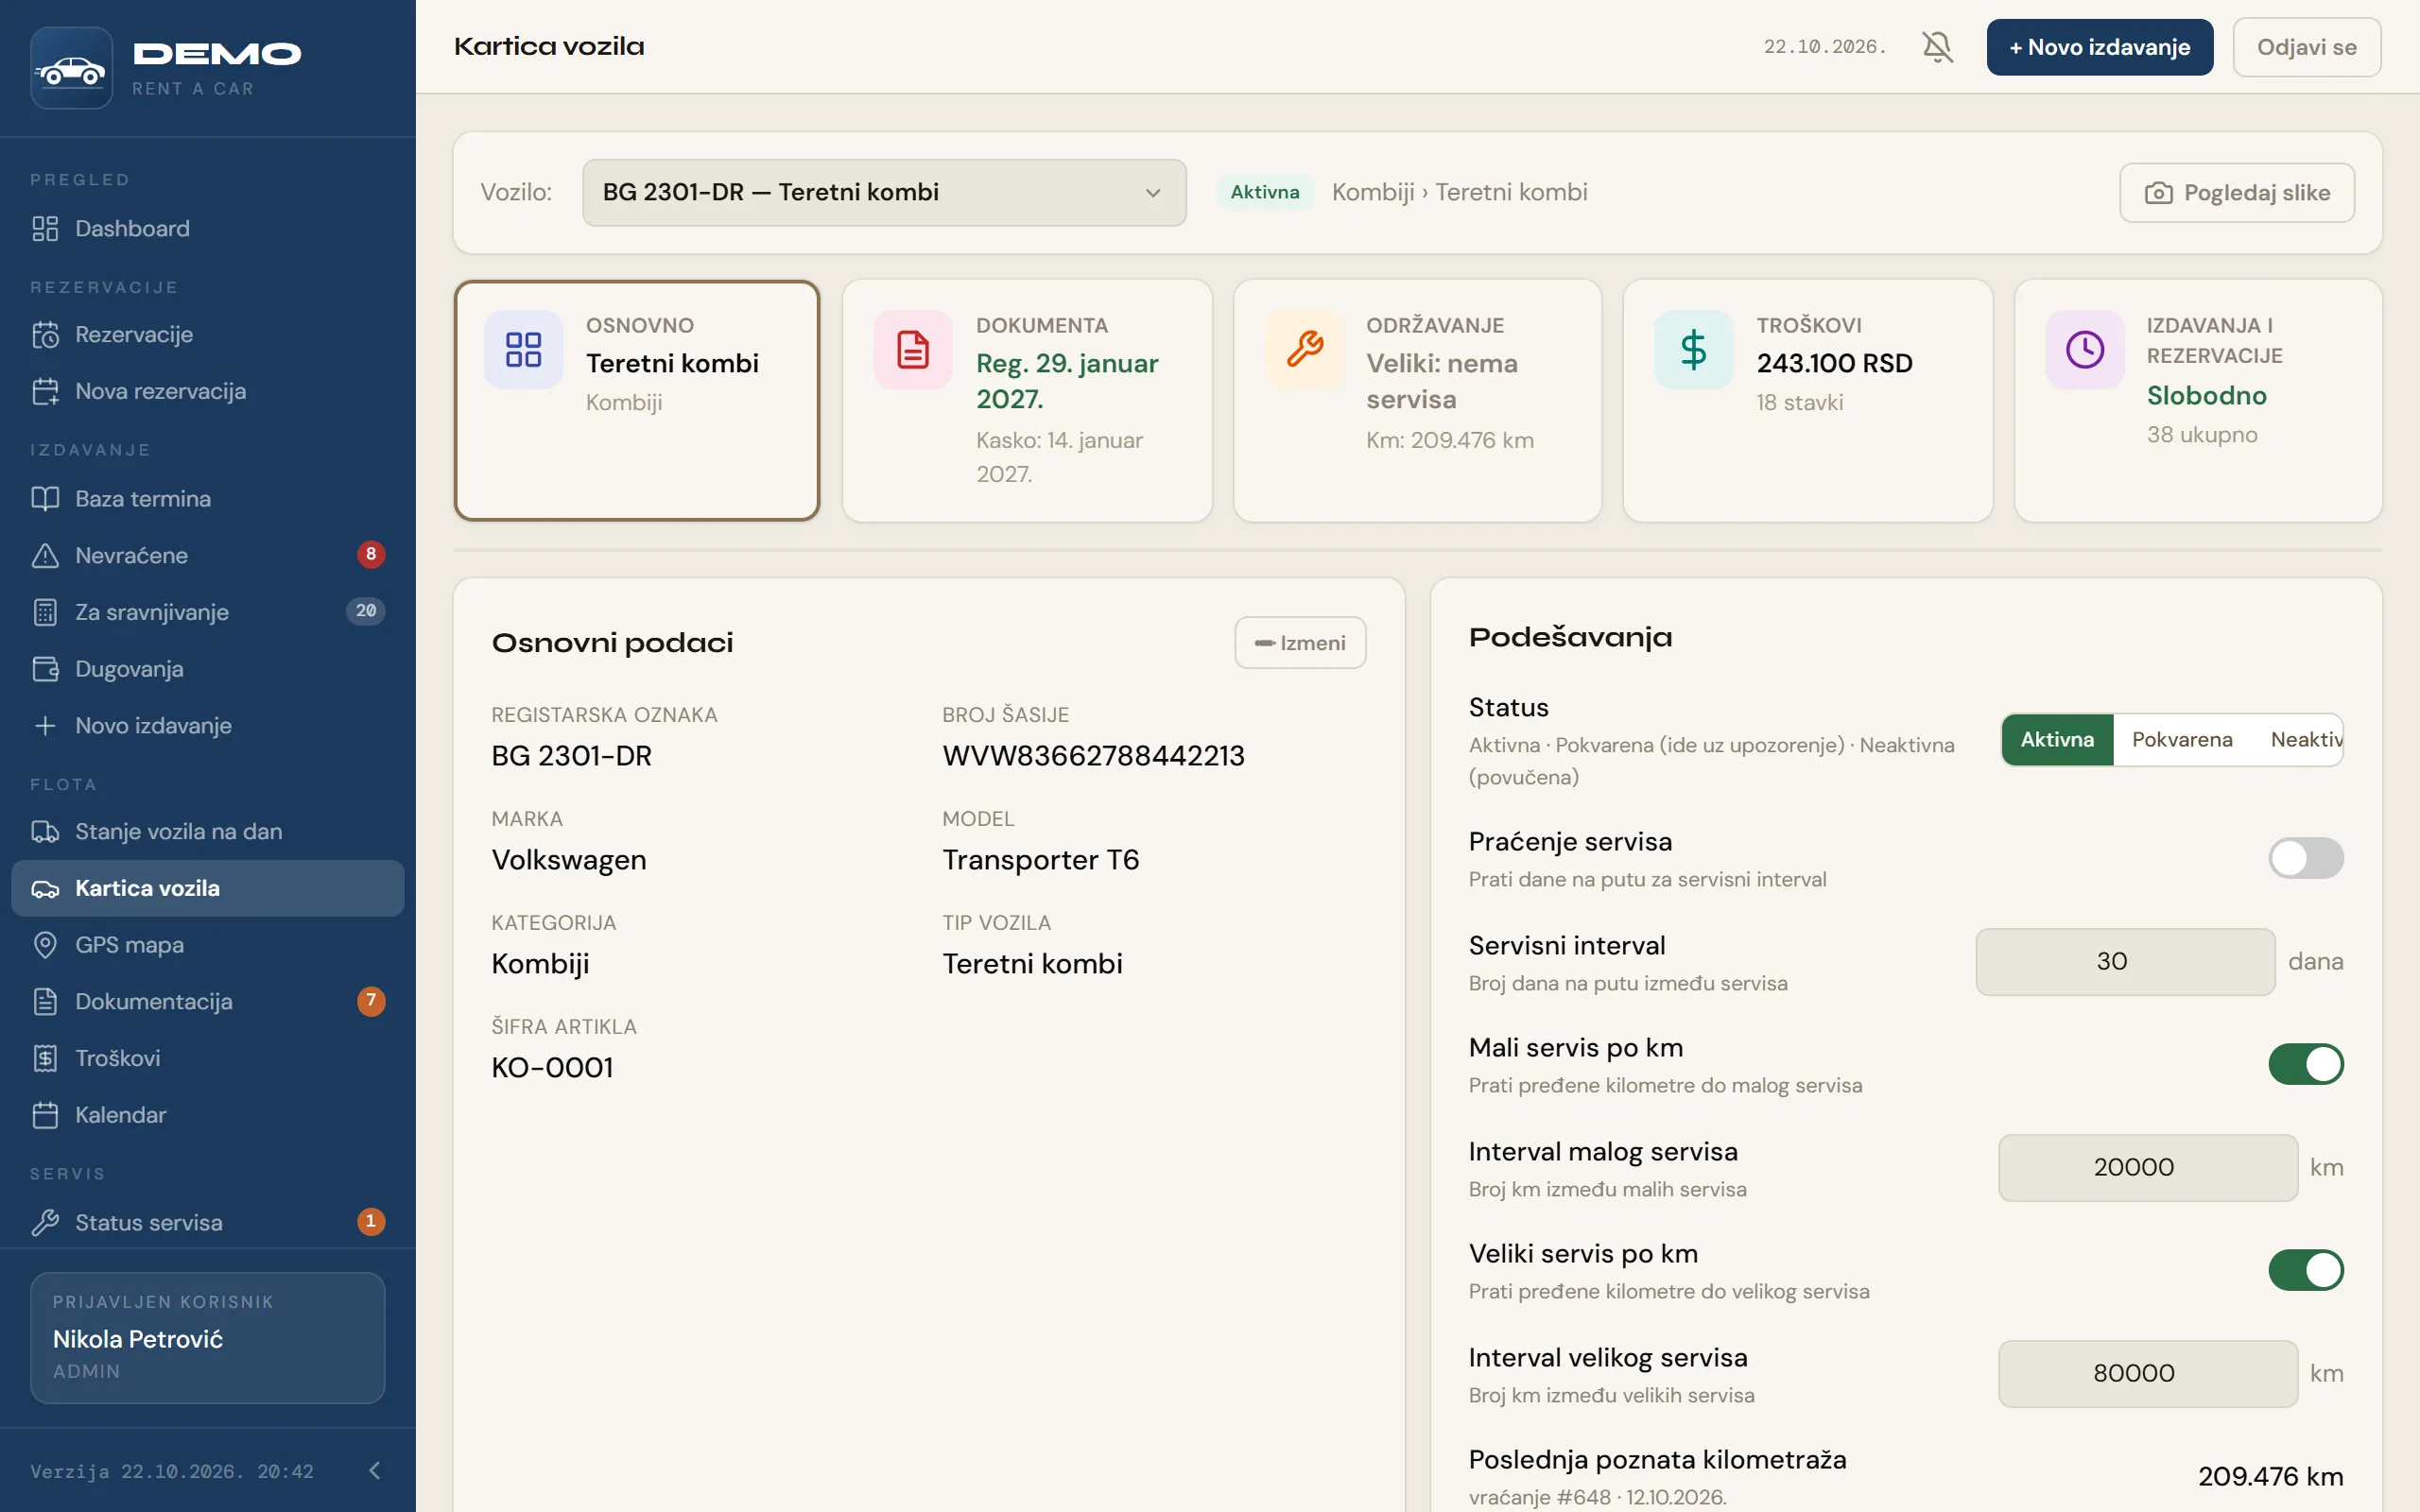Set status to Aktivna
The image size is (2420, 1512).
[2057, 740]
